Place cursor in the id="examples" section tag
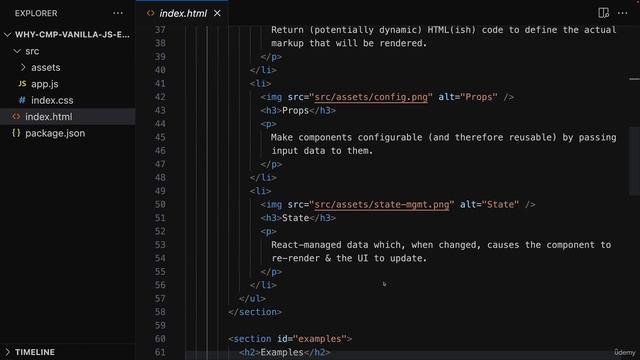This screenshot has width=640, height=360. click(290, 339)
